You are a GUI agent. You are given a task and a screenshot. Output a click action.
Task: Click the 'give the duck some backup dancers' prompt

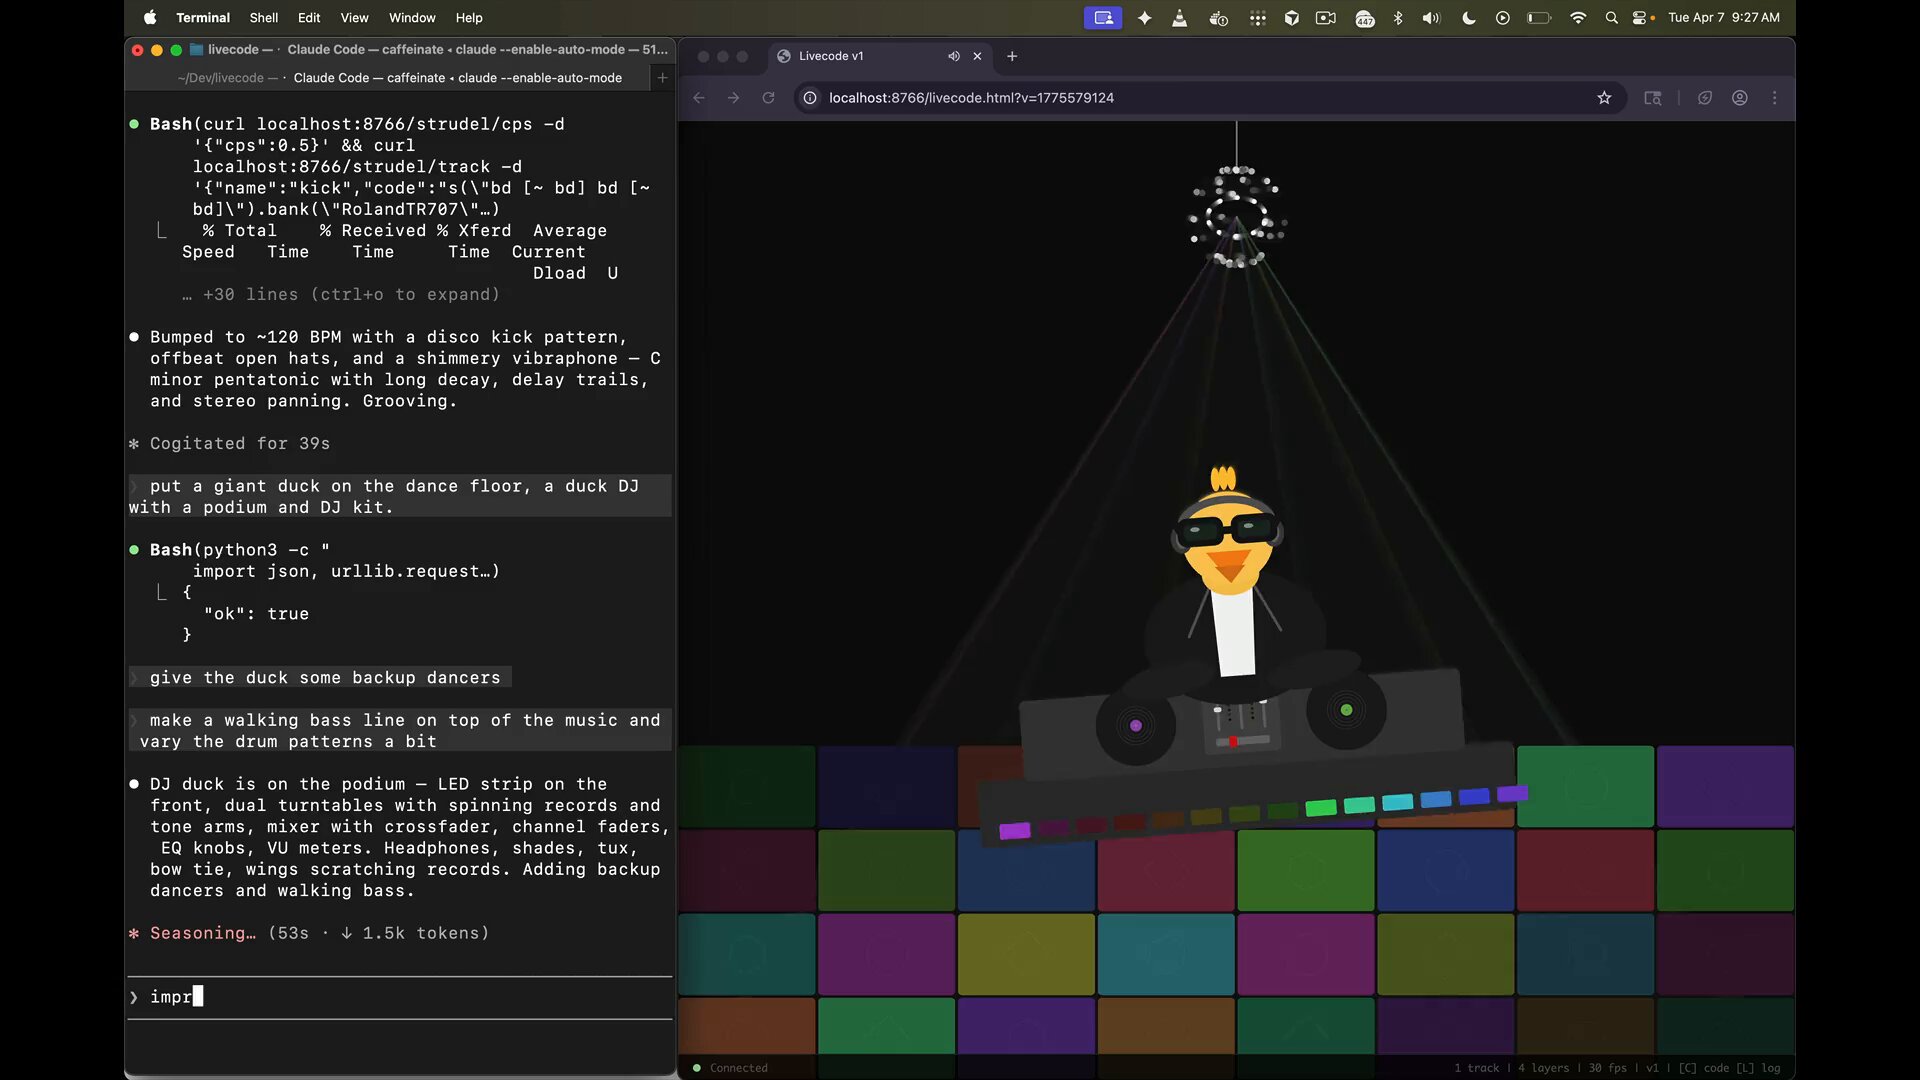pyautogui.click(x=320, y=678)
